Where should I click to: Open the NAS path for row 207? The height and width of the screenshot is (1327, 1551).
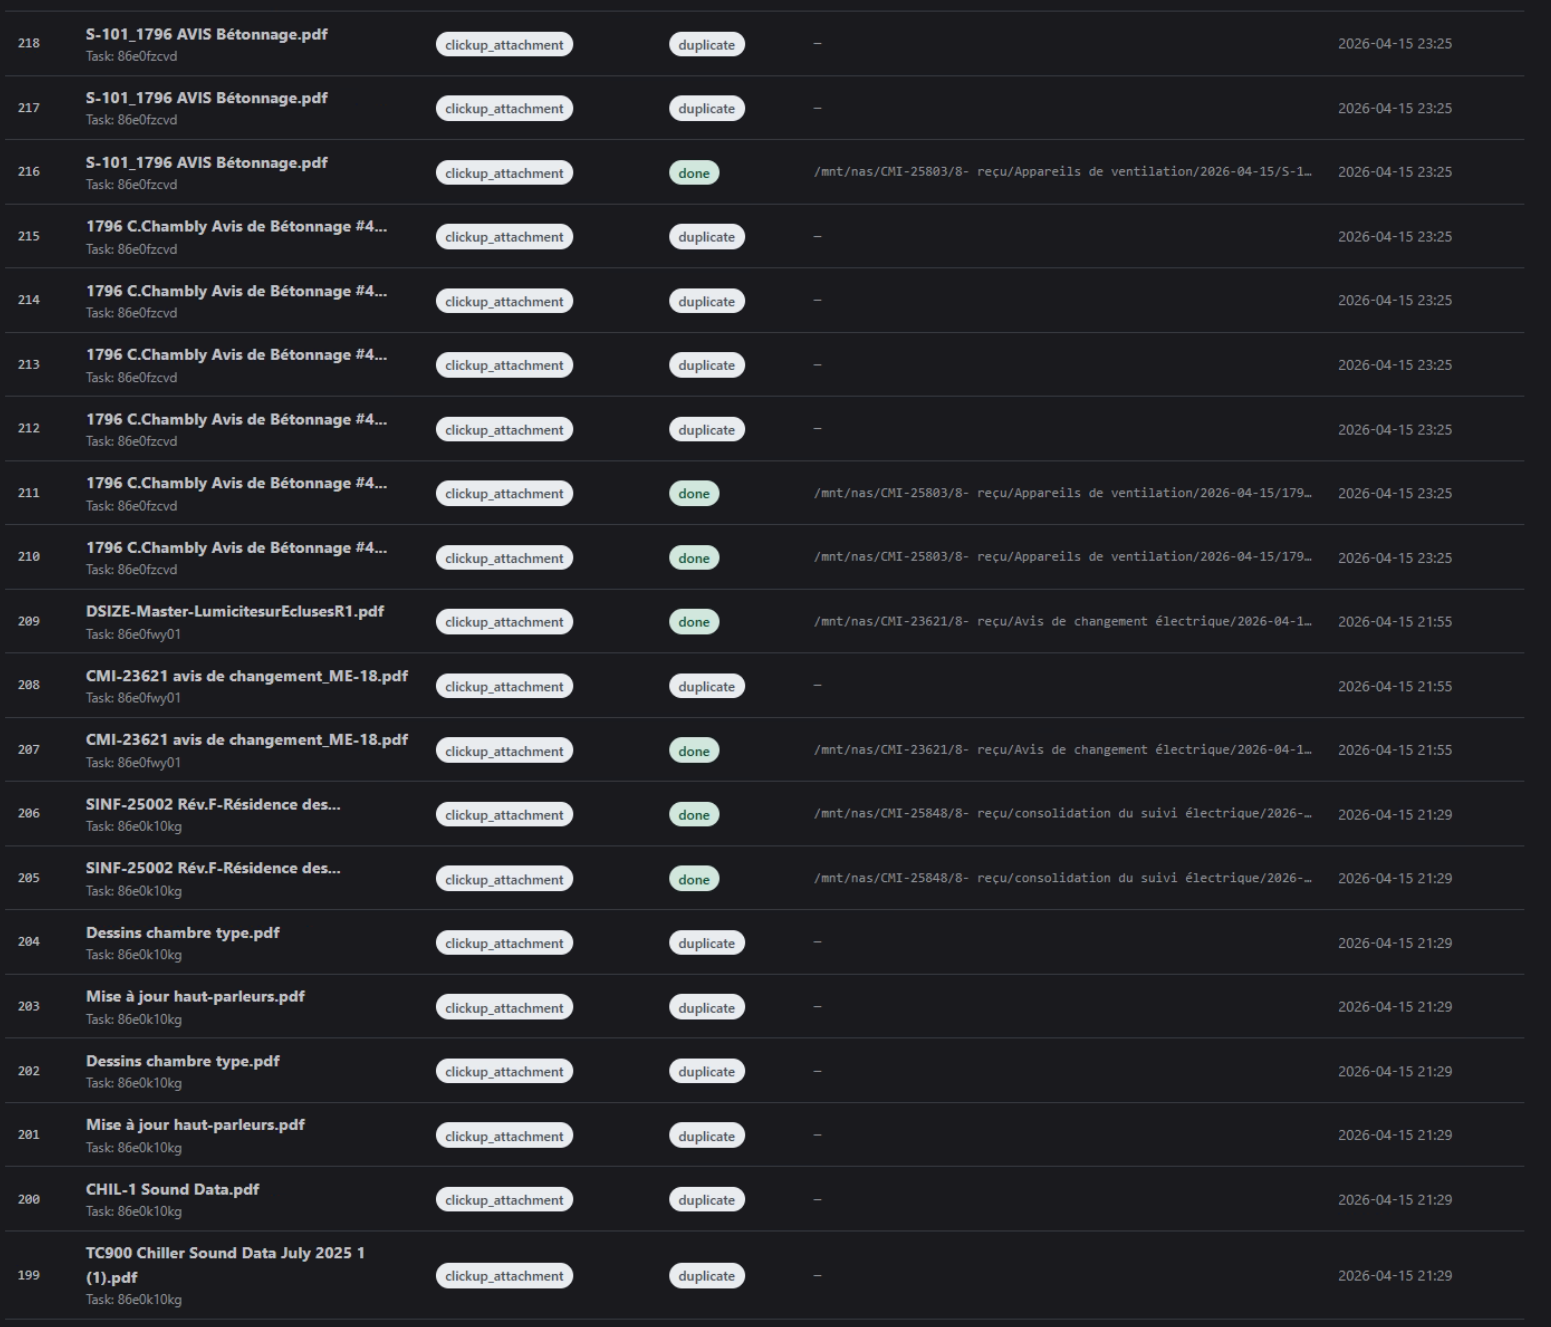(1062, 750)
